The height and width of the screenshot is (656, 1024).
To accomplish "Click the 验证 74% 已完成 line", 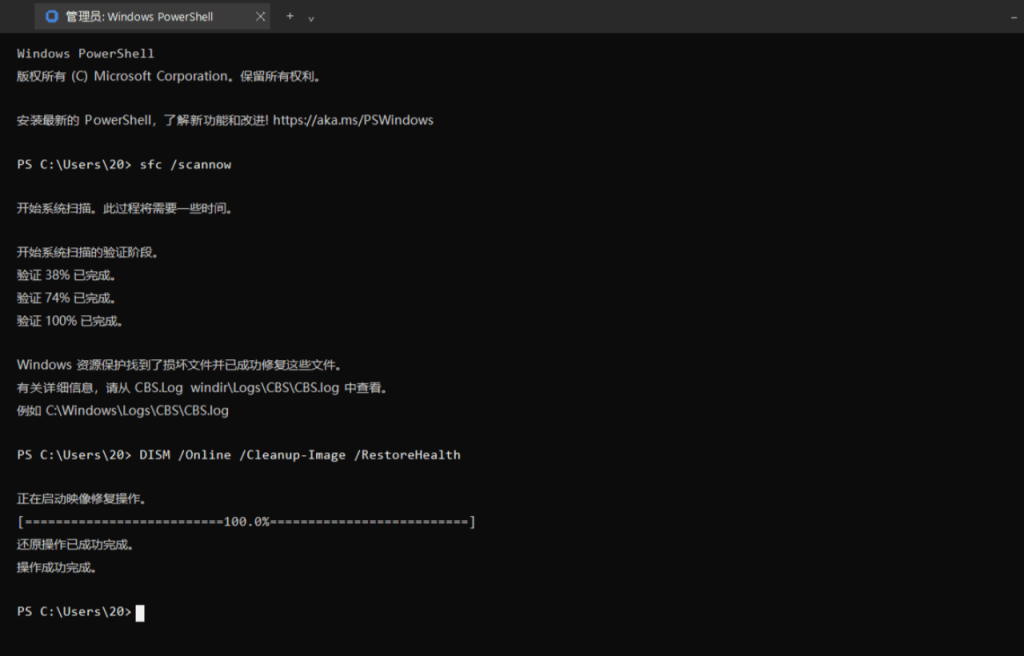I will point(67,298).
